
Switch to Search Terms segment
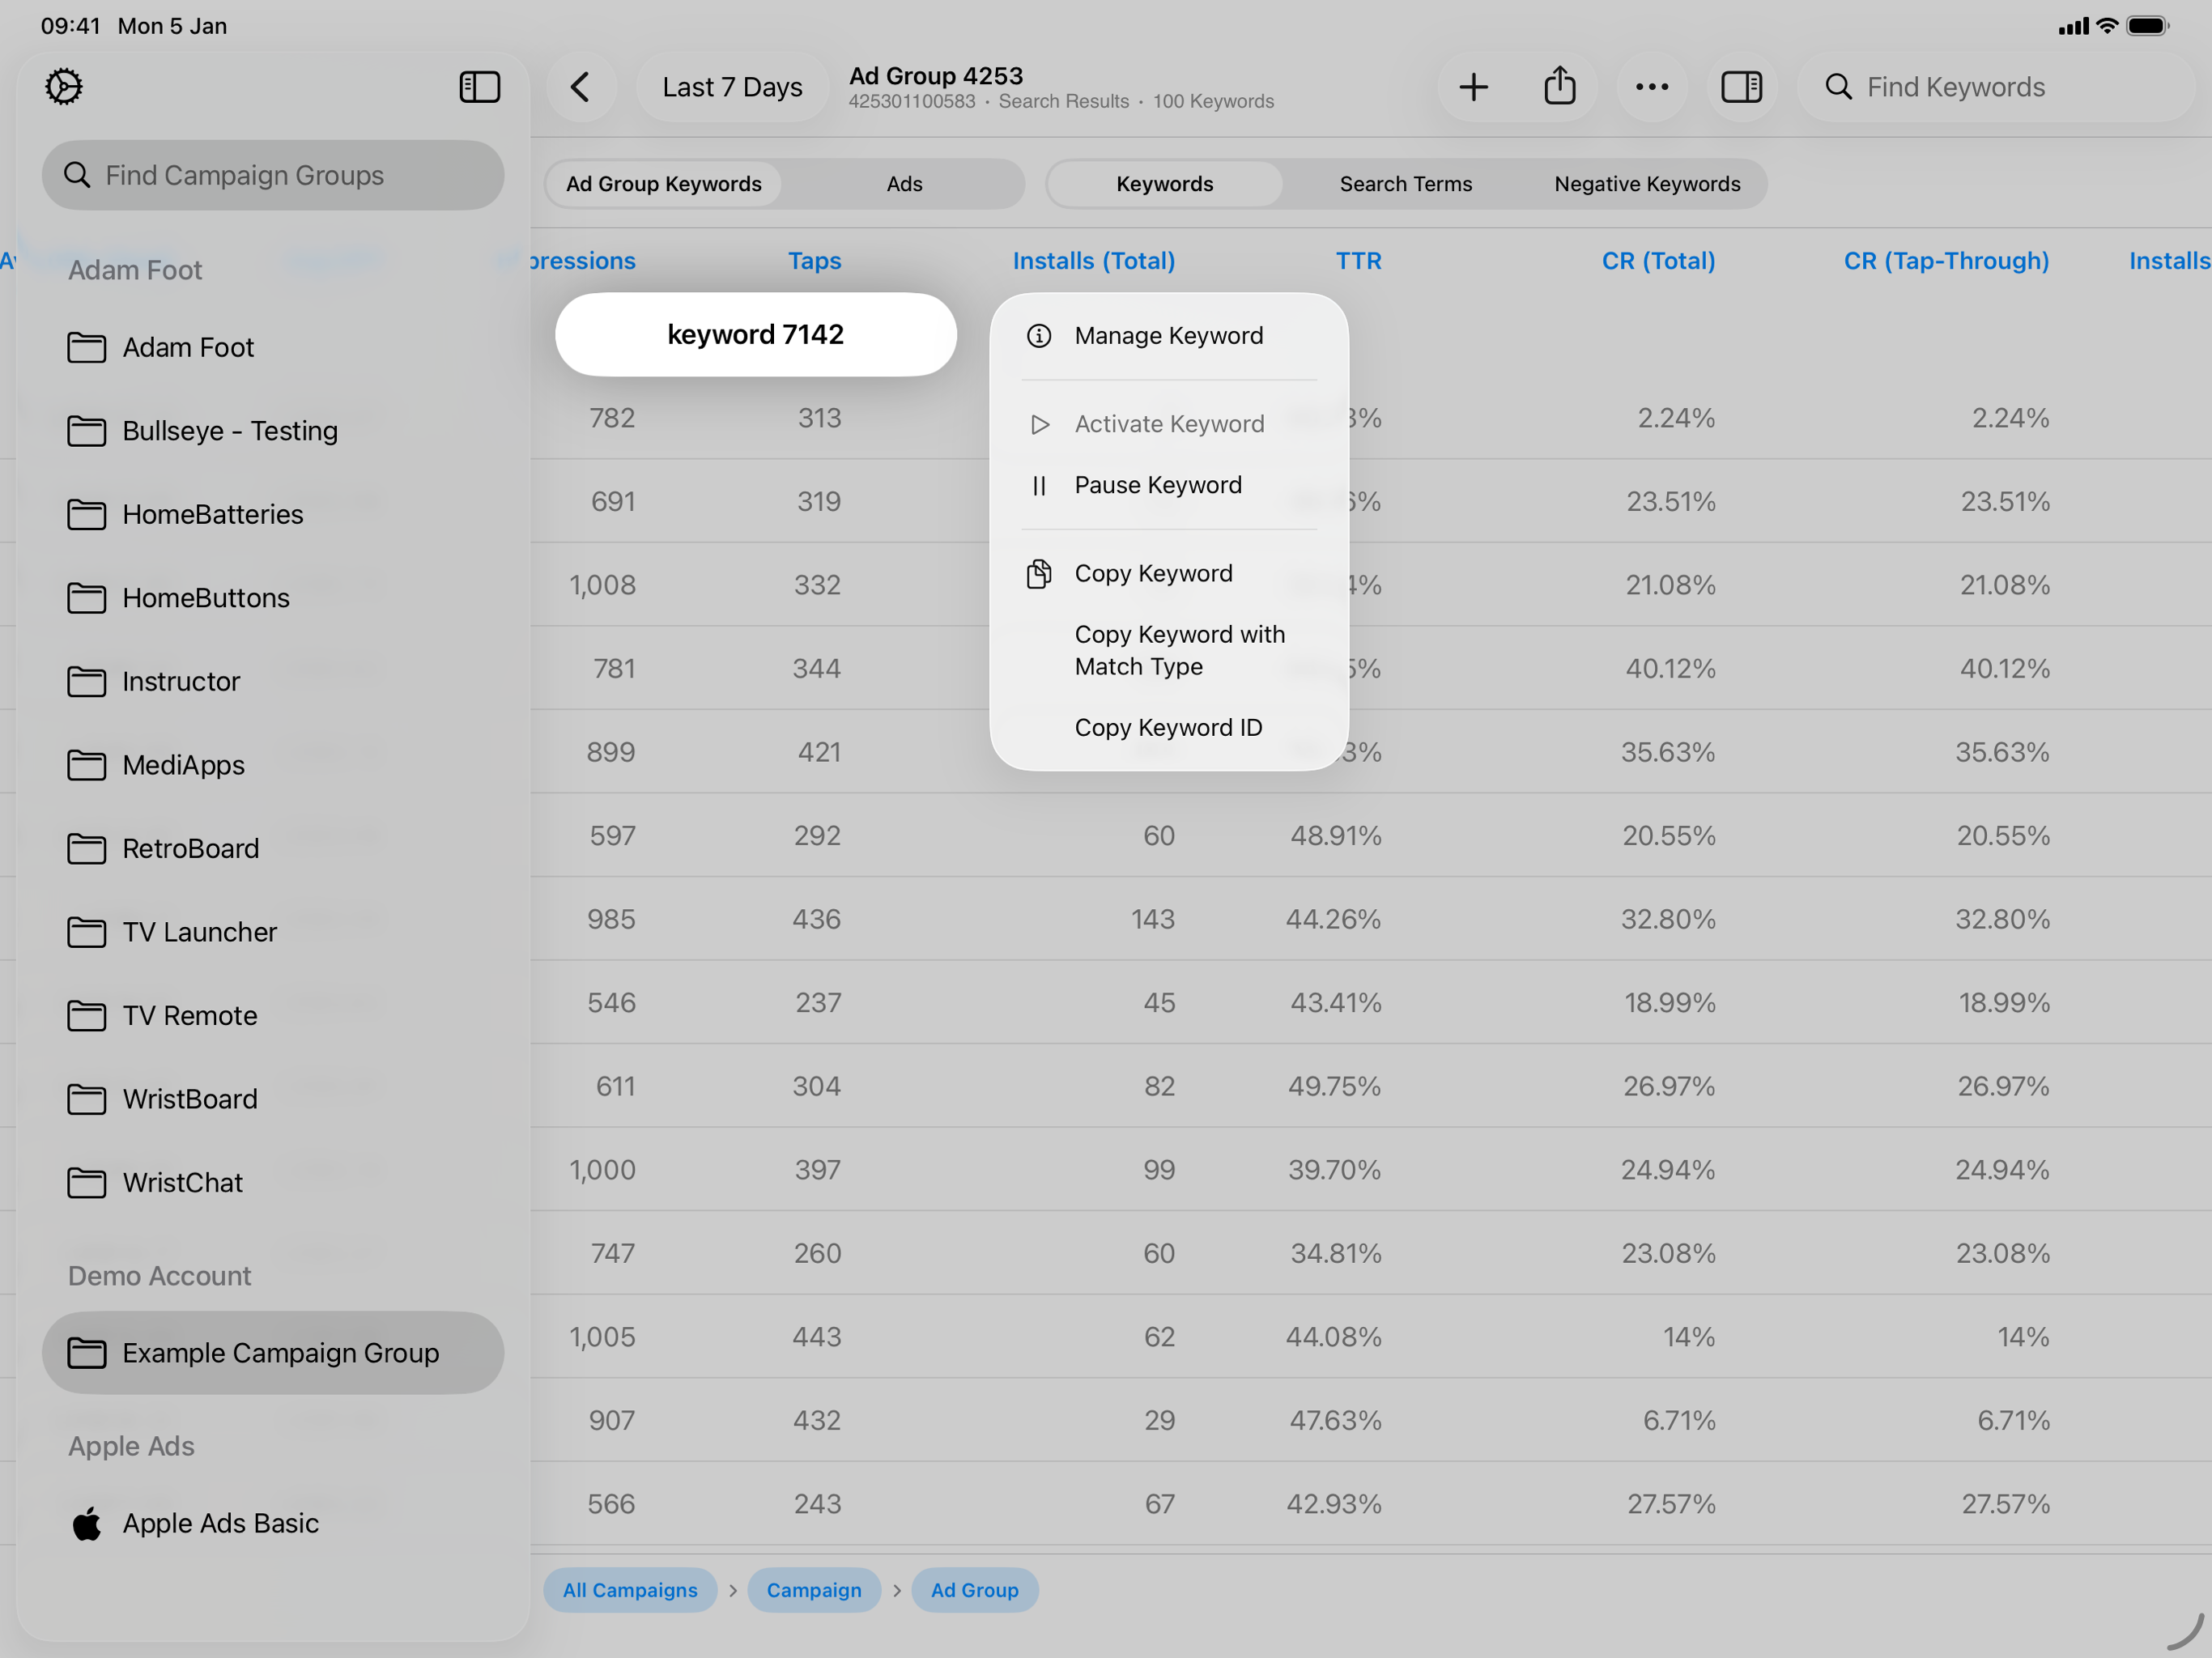[1405, 184]
